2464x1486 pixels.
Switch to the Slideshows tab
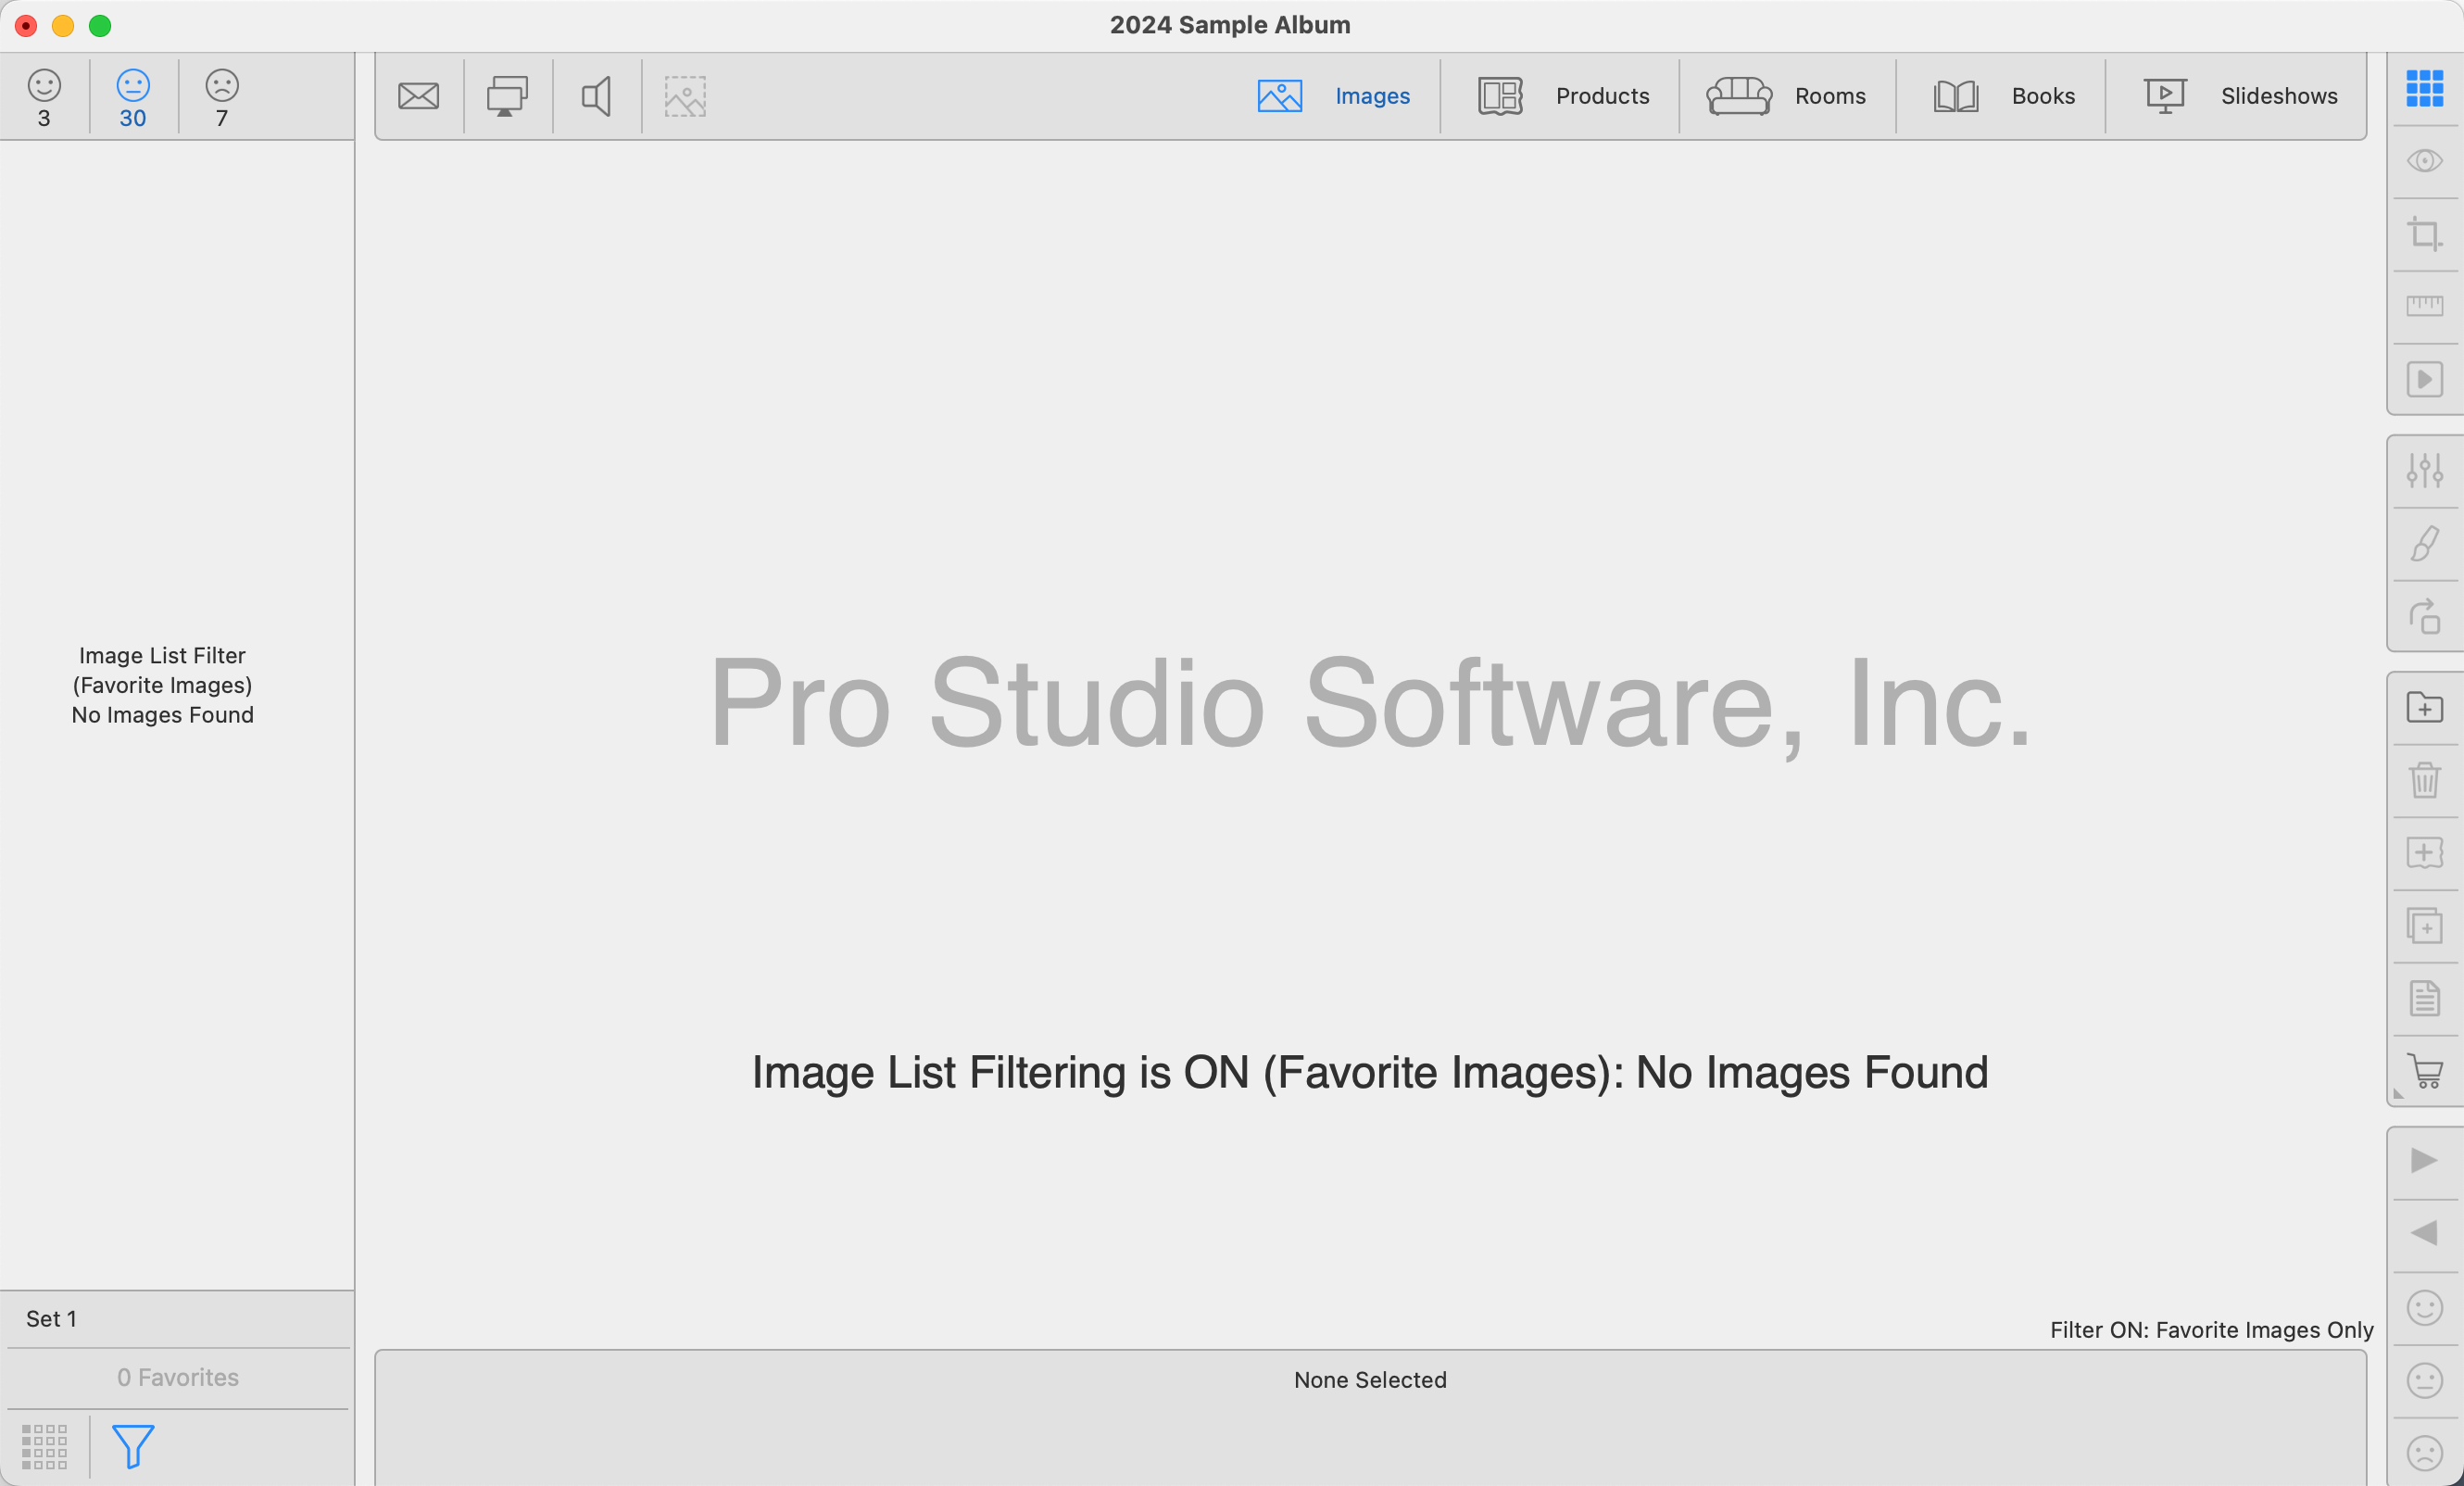click(2240, 96)
